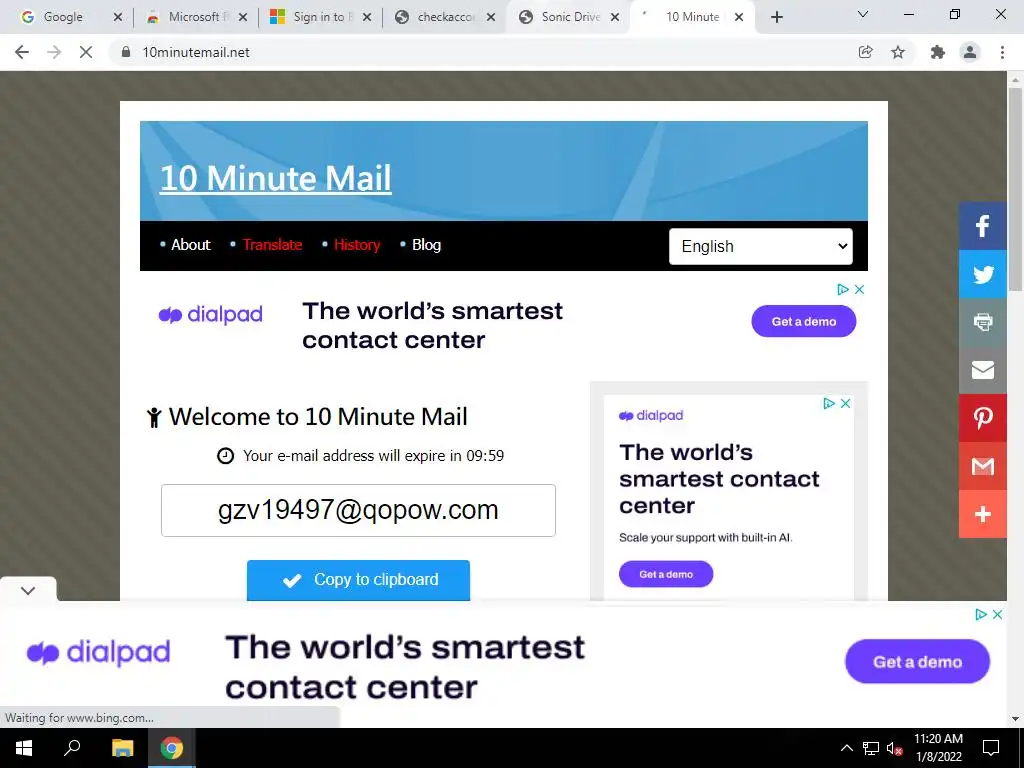Share page on Twitter sidebar icon
The image size is (1024, 768).
coord(983,274)
